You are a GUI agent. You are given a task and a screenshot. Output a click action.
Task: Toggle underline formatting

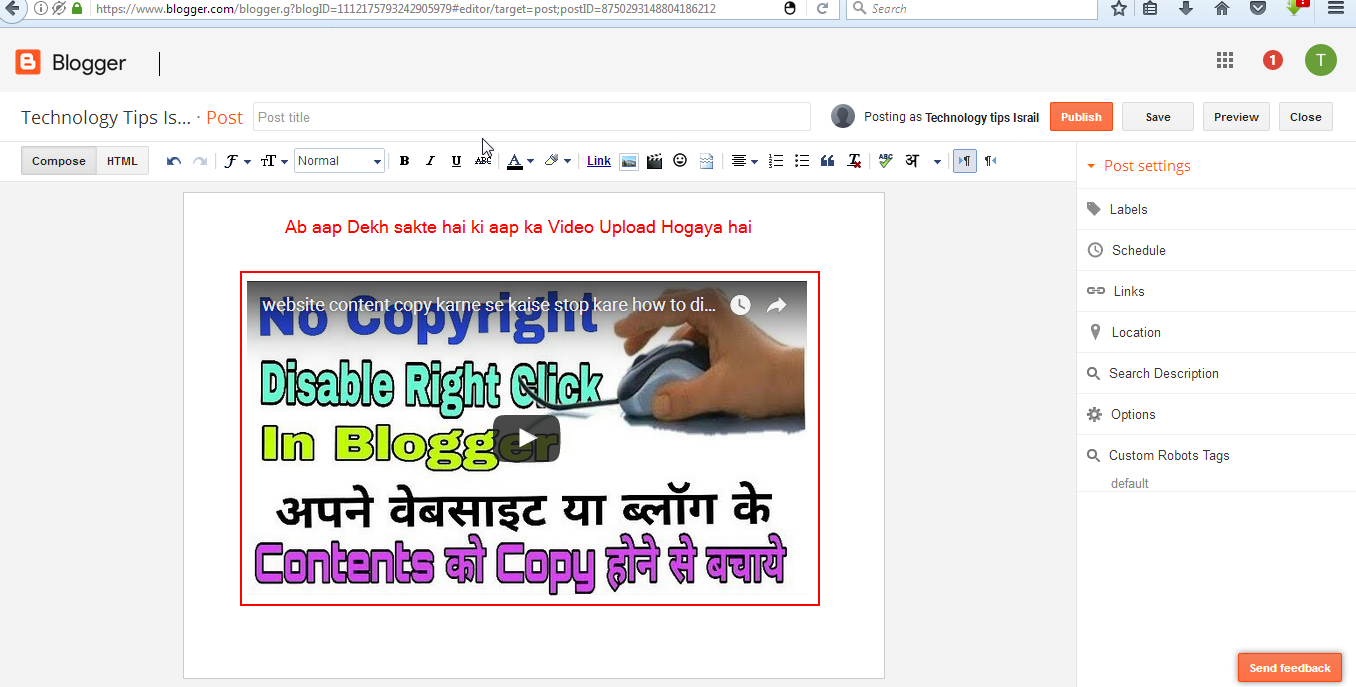point(456,161)
